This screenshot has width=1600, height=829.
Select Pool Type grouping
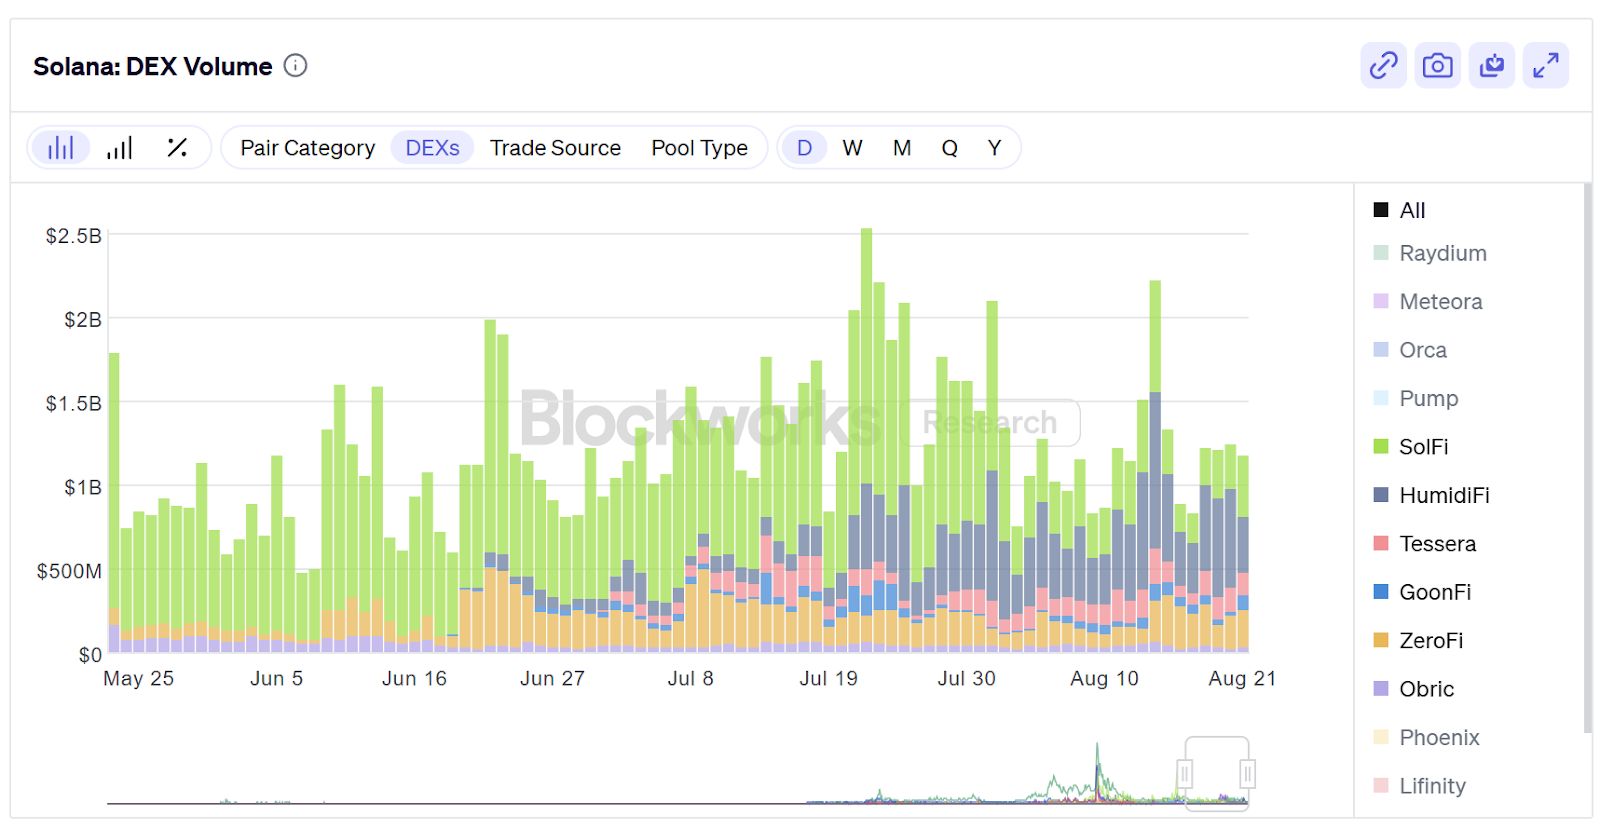699,148
